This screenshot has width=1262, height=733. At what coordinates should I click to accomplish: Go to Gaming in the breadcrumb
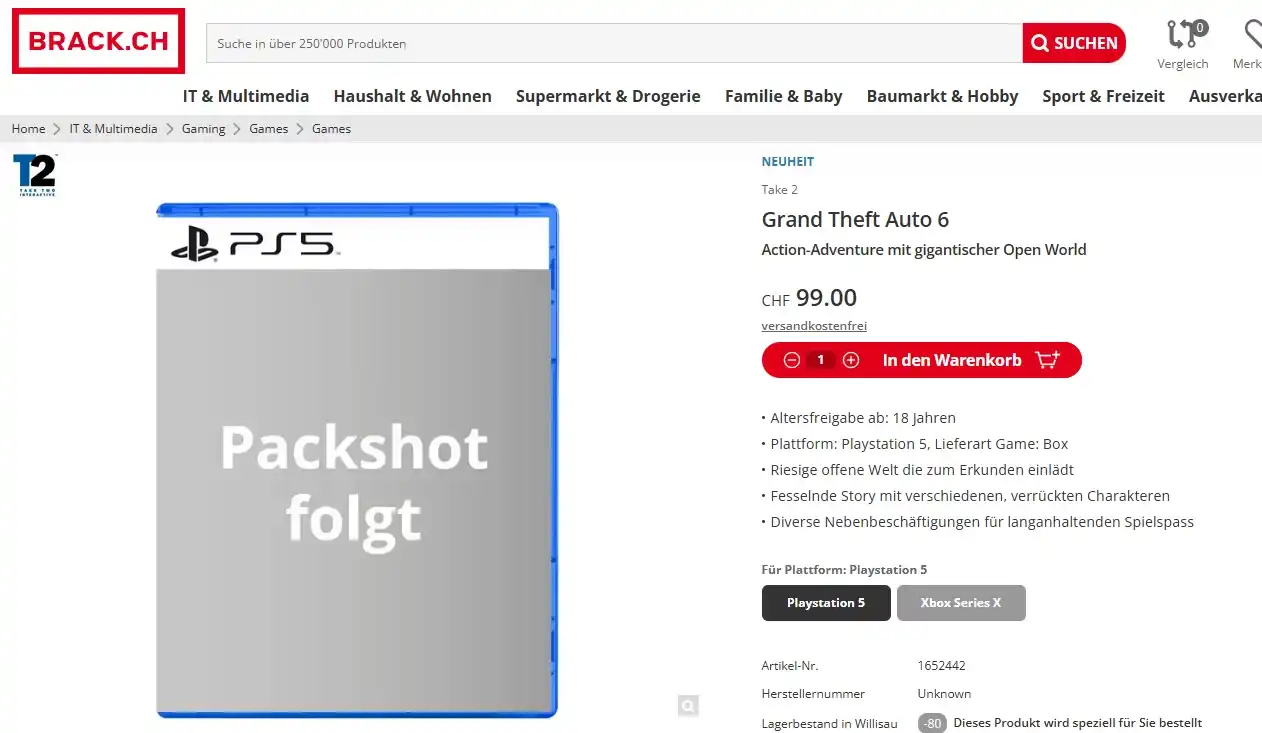[x=204, y=128]
